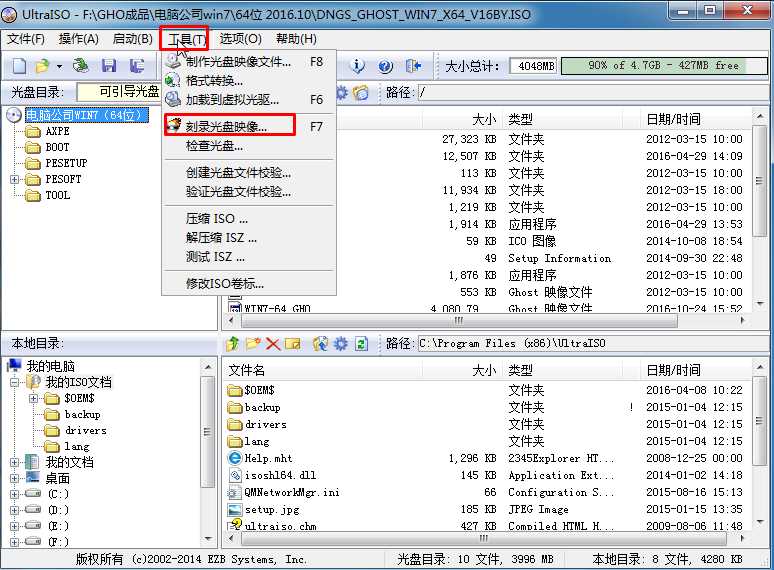Collapse the 我的ISO文档 tree node
774x570 pixels.
coord(14,382)
